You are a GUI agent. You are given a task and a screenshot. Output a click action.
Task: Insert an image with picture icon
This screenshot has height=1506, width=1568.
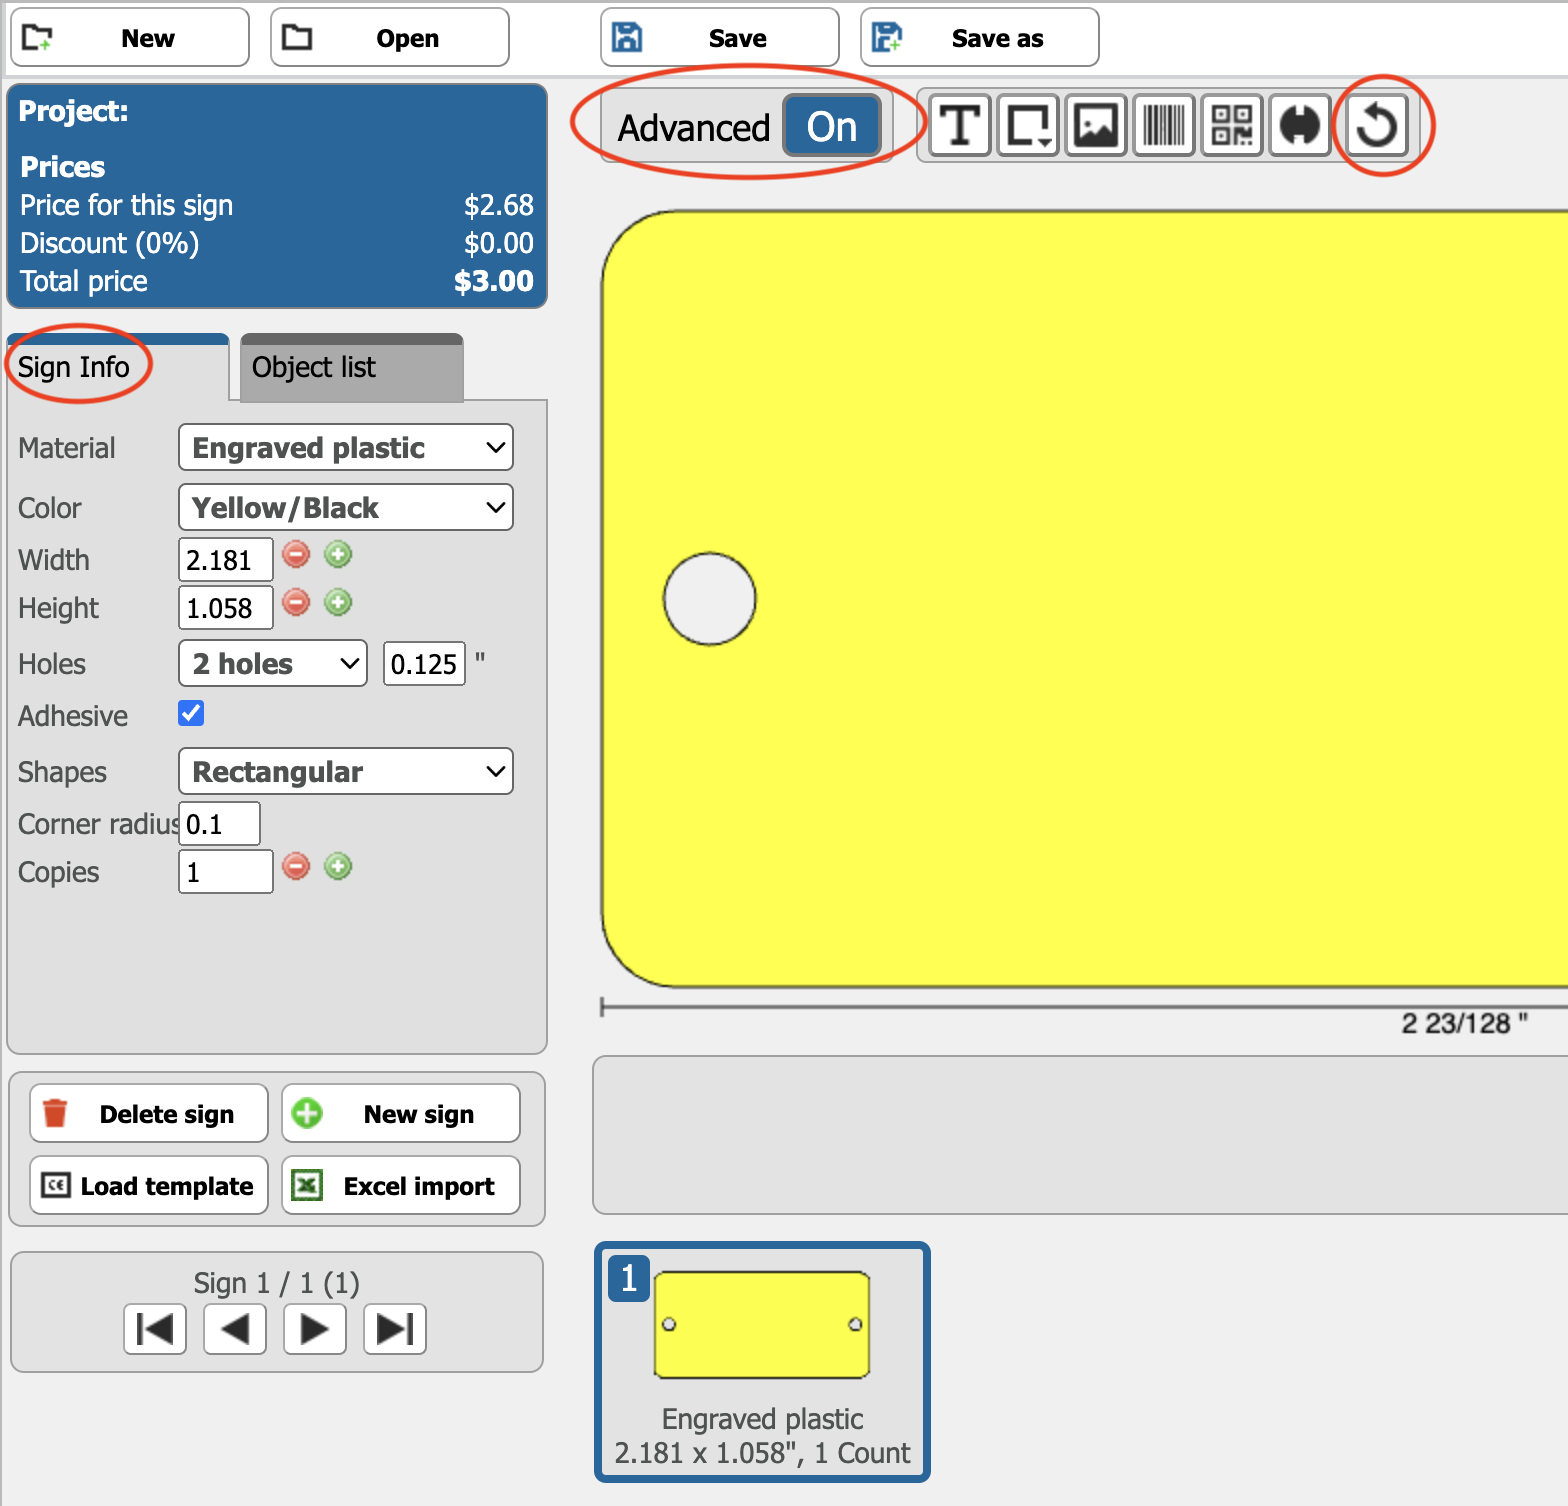pos(1096,126)
